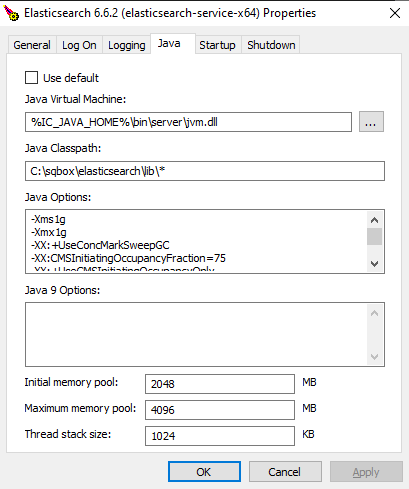Viewport: 409px width, 489px height.
Task: Click up arrow of Java Options scrollbar
Action: (374, 220)
